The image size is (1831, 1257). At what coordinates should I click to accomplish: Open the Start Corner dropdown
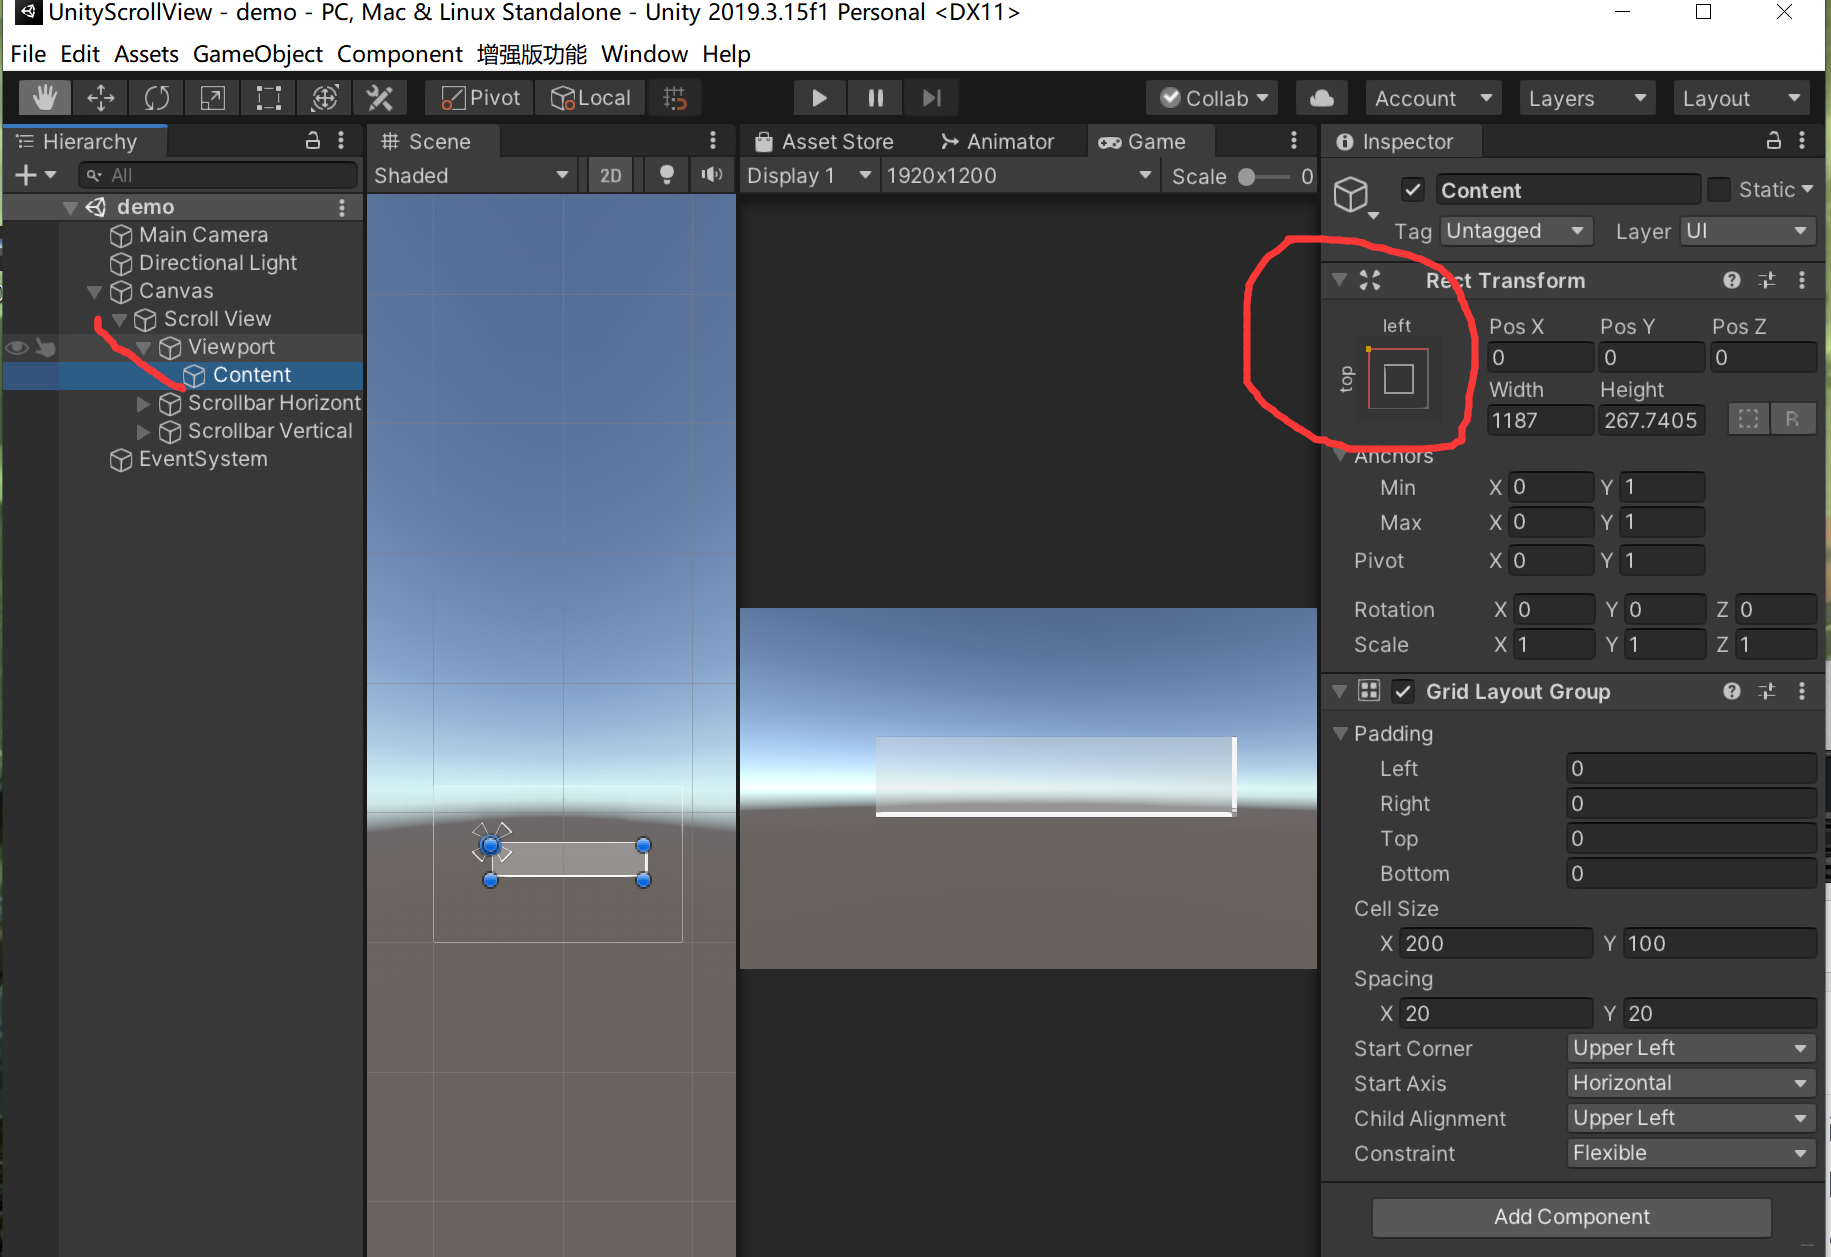1690,1048
